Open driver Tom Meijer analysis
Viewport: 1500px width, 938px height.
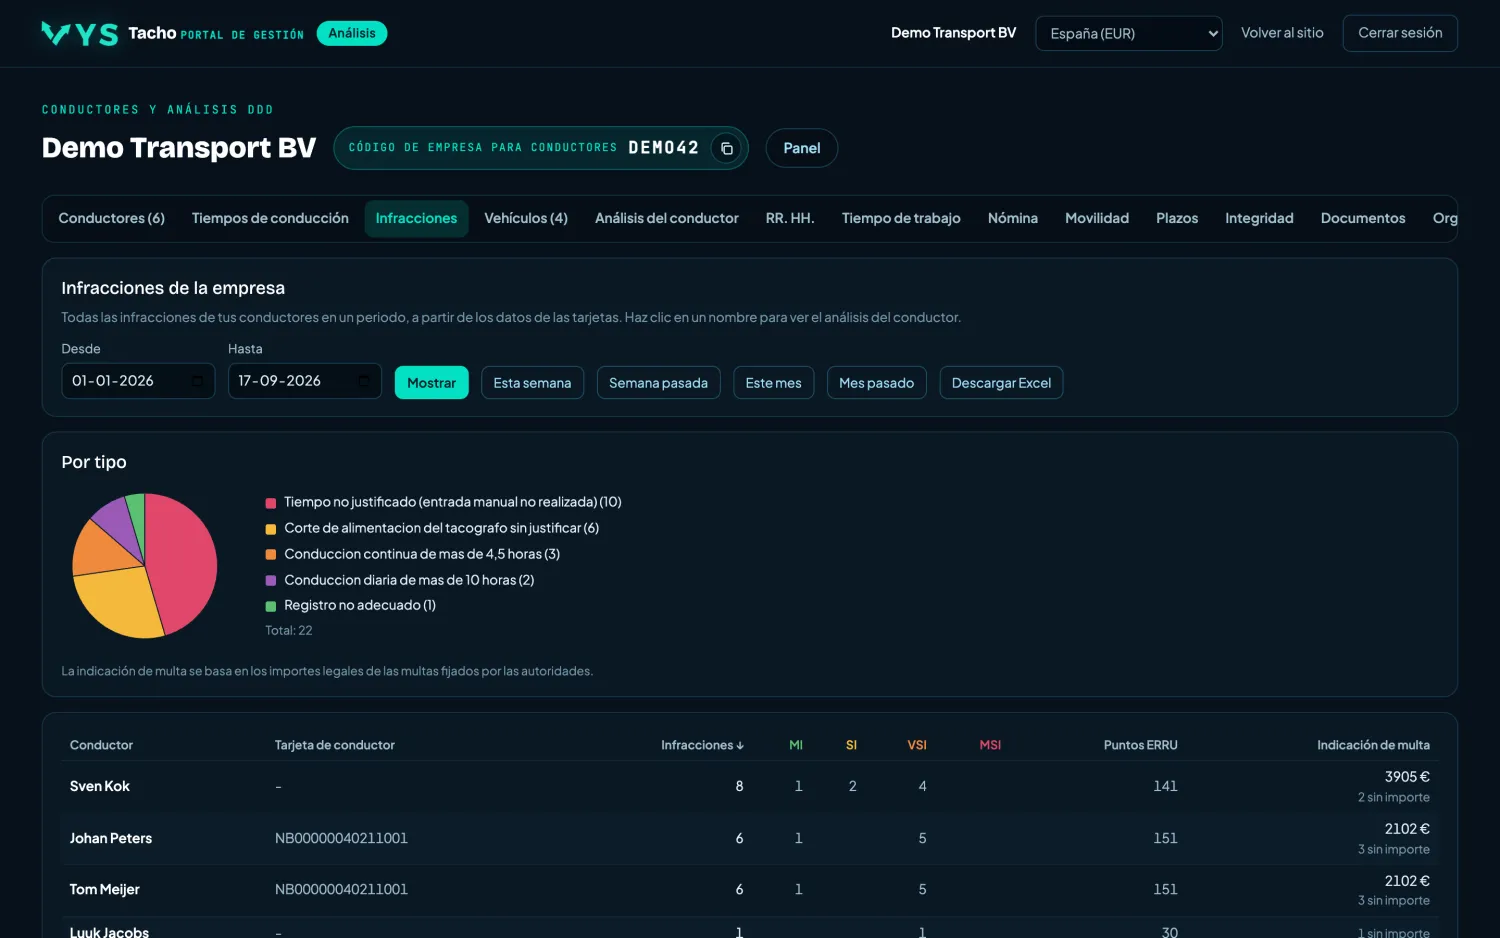pos(105,889)
